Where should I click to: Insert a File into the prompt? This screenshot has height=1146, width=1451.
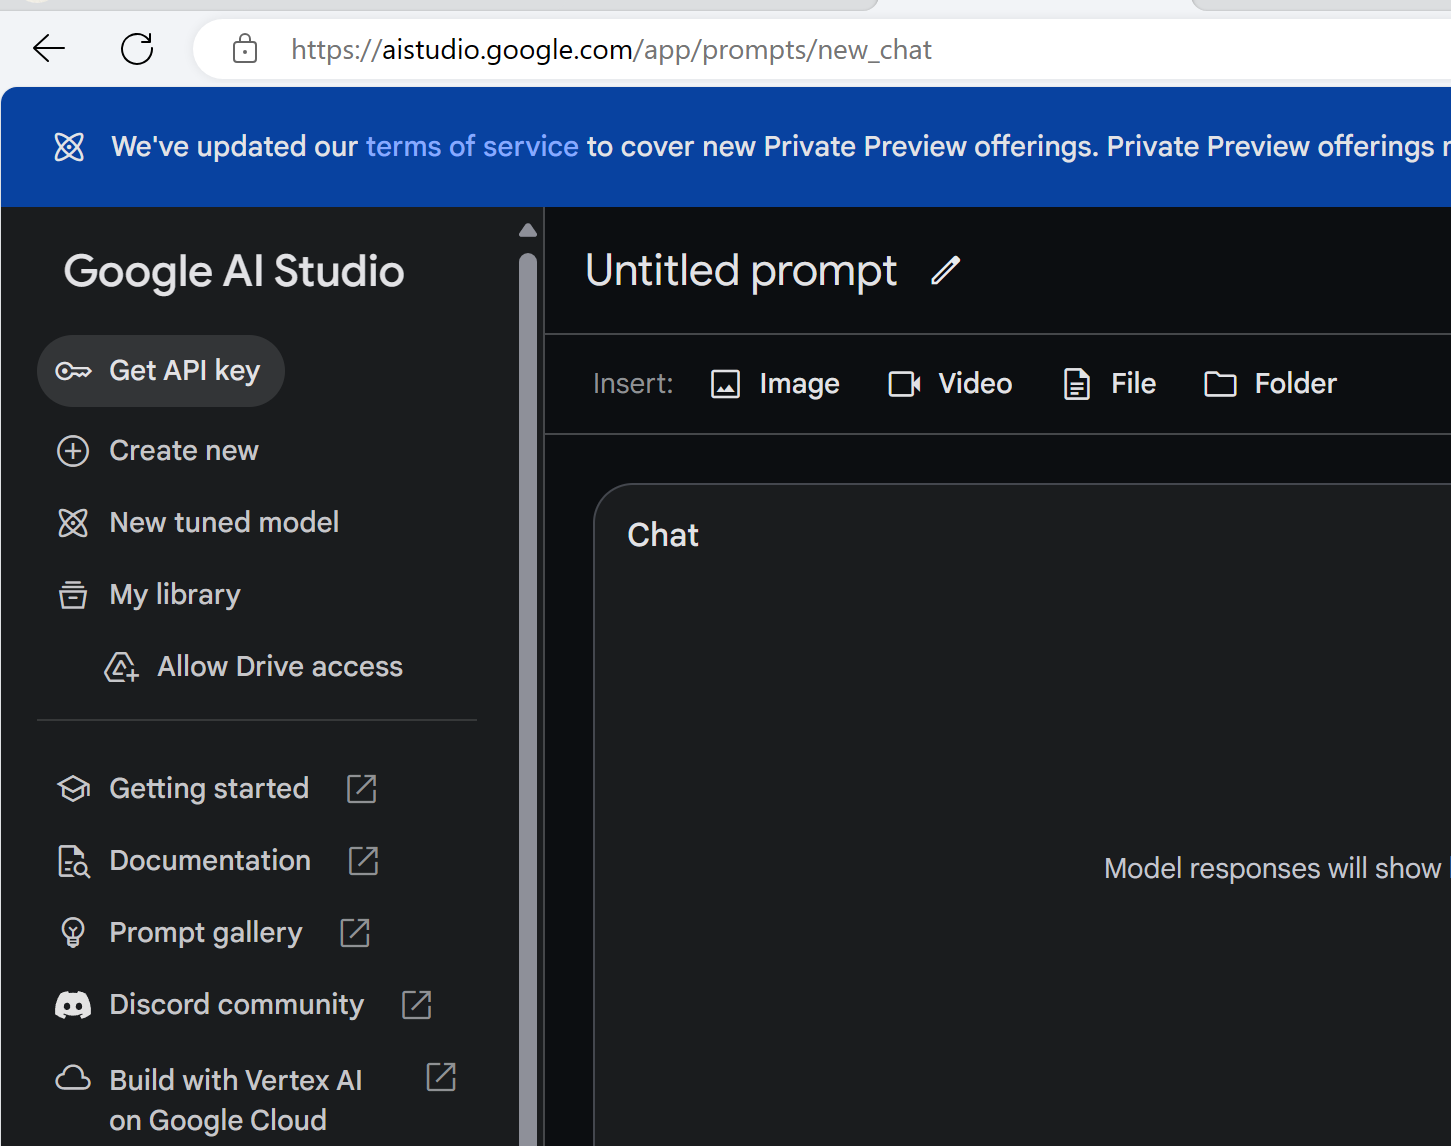[1110, 384]
